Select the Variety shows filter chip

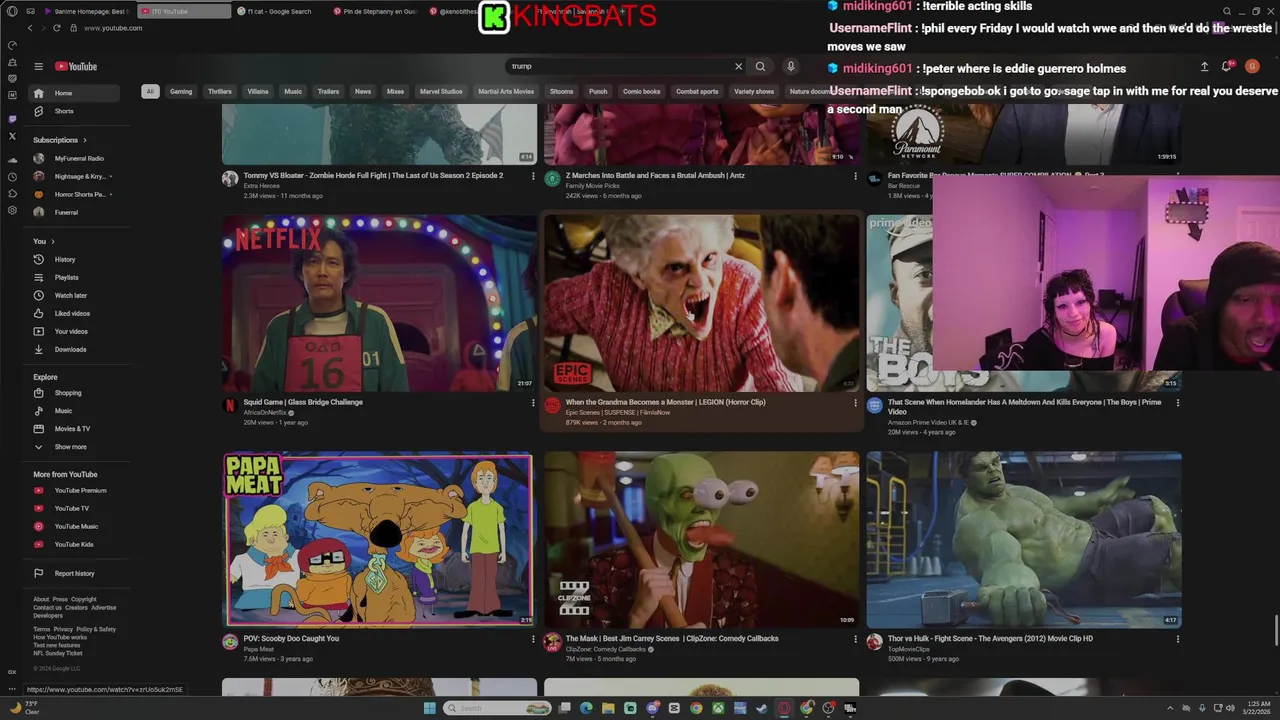(x=754, y=91)
